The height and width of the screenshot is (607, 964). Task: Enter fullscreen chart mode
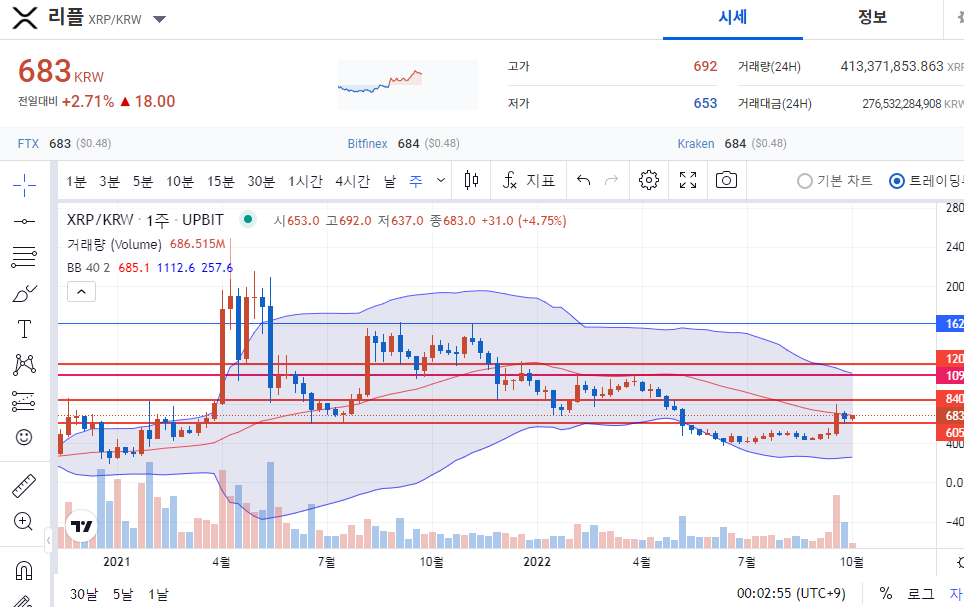[688, 180]
